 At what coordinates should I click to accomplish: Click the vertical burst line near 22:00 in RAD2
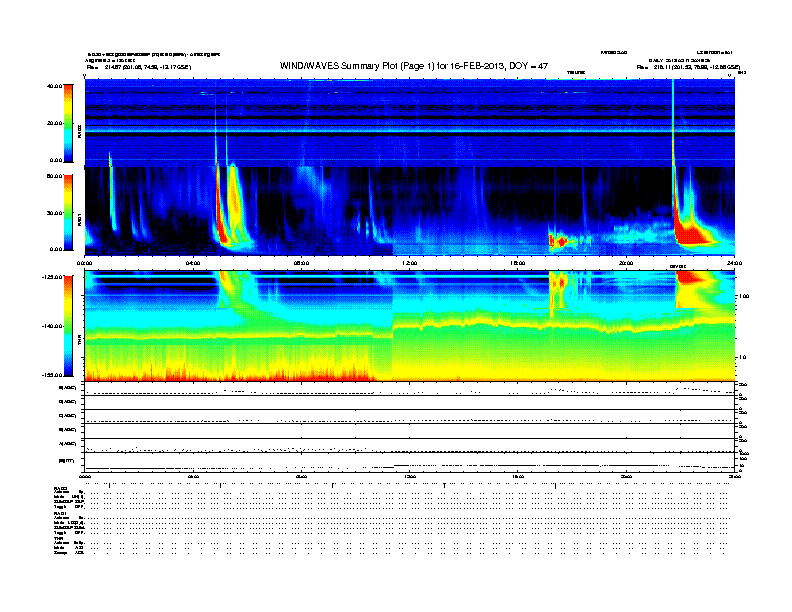coord(673,123)
